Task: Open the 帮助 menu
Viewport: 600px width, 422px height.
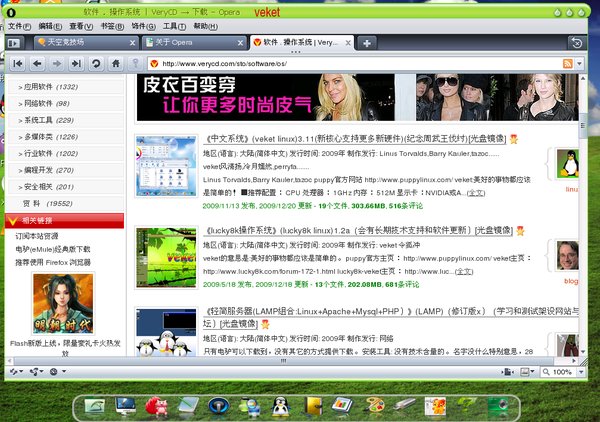Action: pos(205,26)
